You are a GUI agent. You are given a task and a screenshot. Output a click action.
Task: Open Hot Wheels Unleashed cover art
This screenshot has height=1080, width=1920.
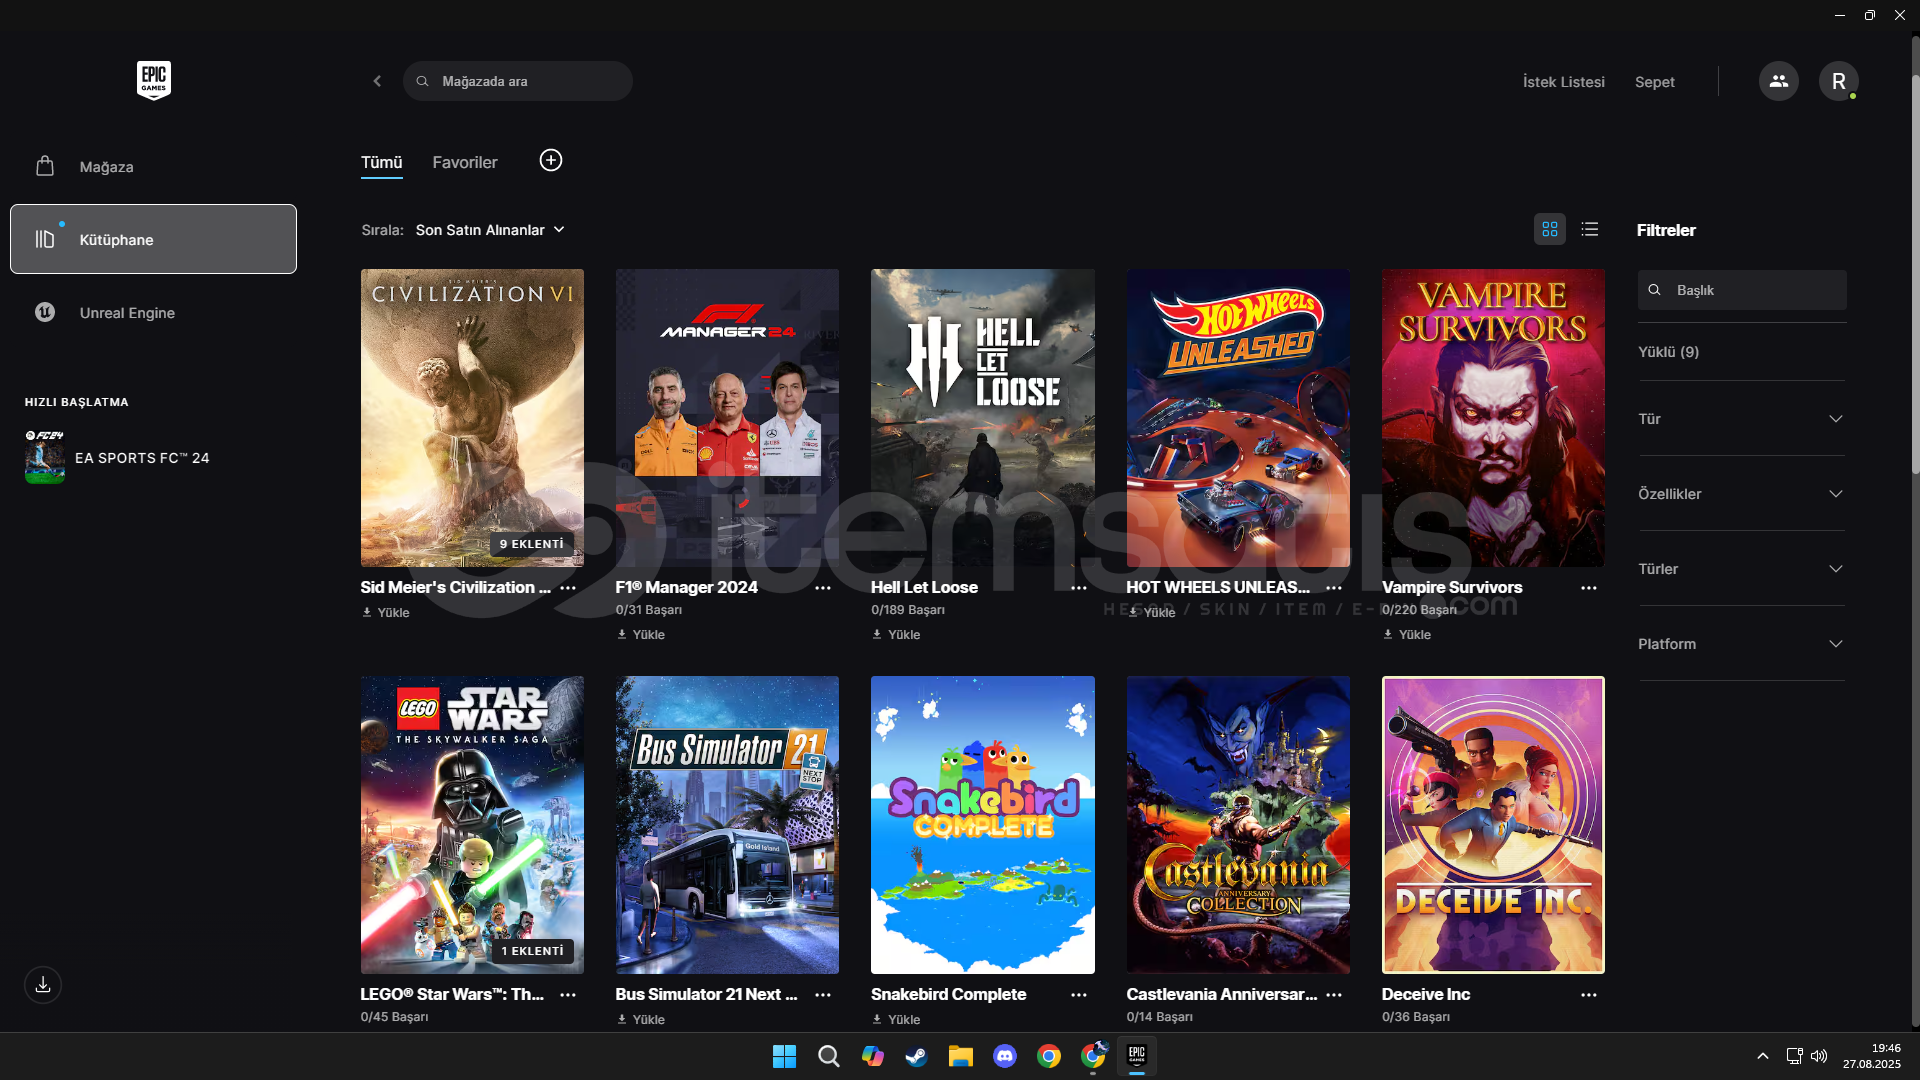point(1238,418)
